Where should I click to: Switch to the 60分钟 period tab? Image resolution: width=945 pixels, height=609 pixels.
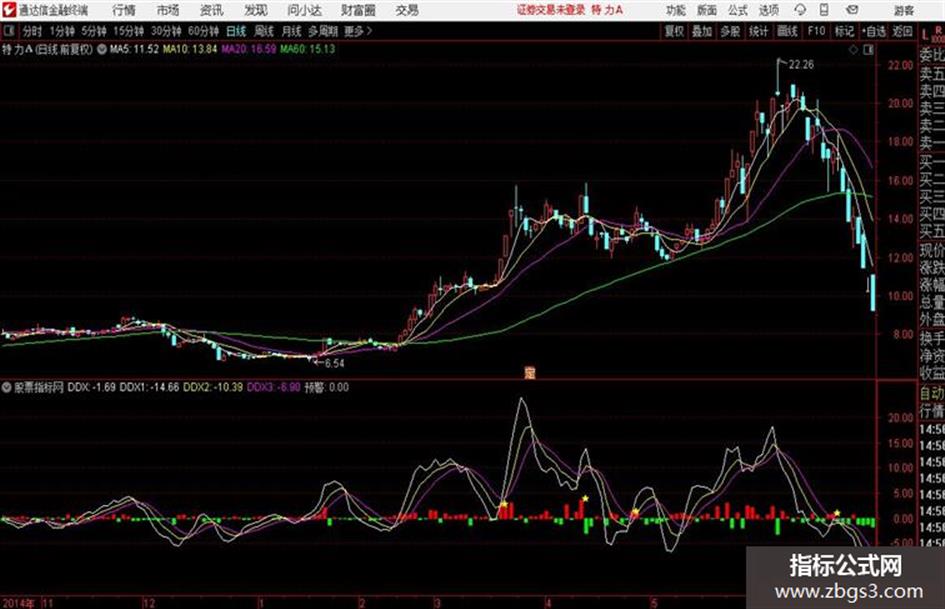click(x=204, y=31)
